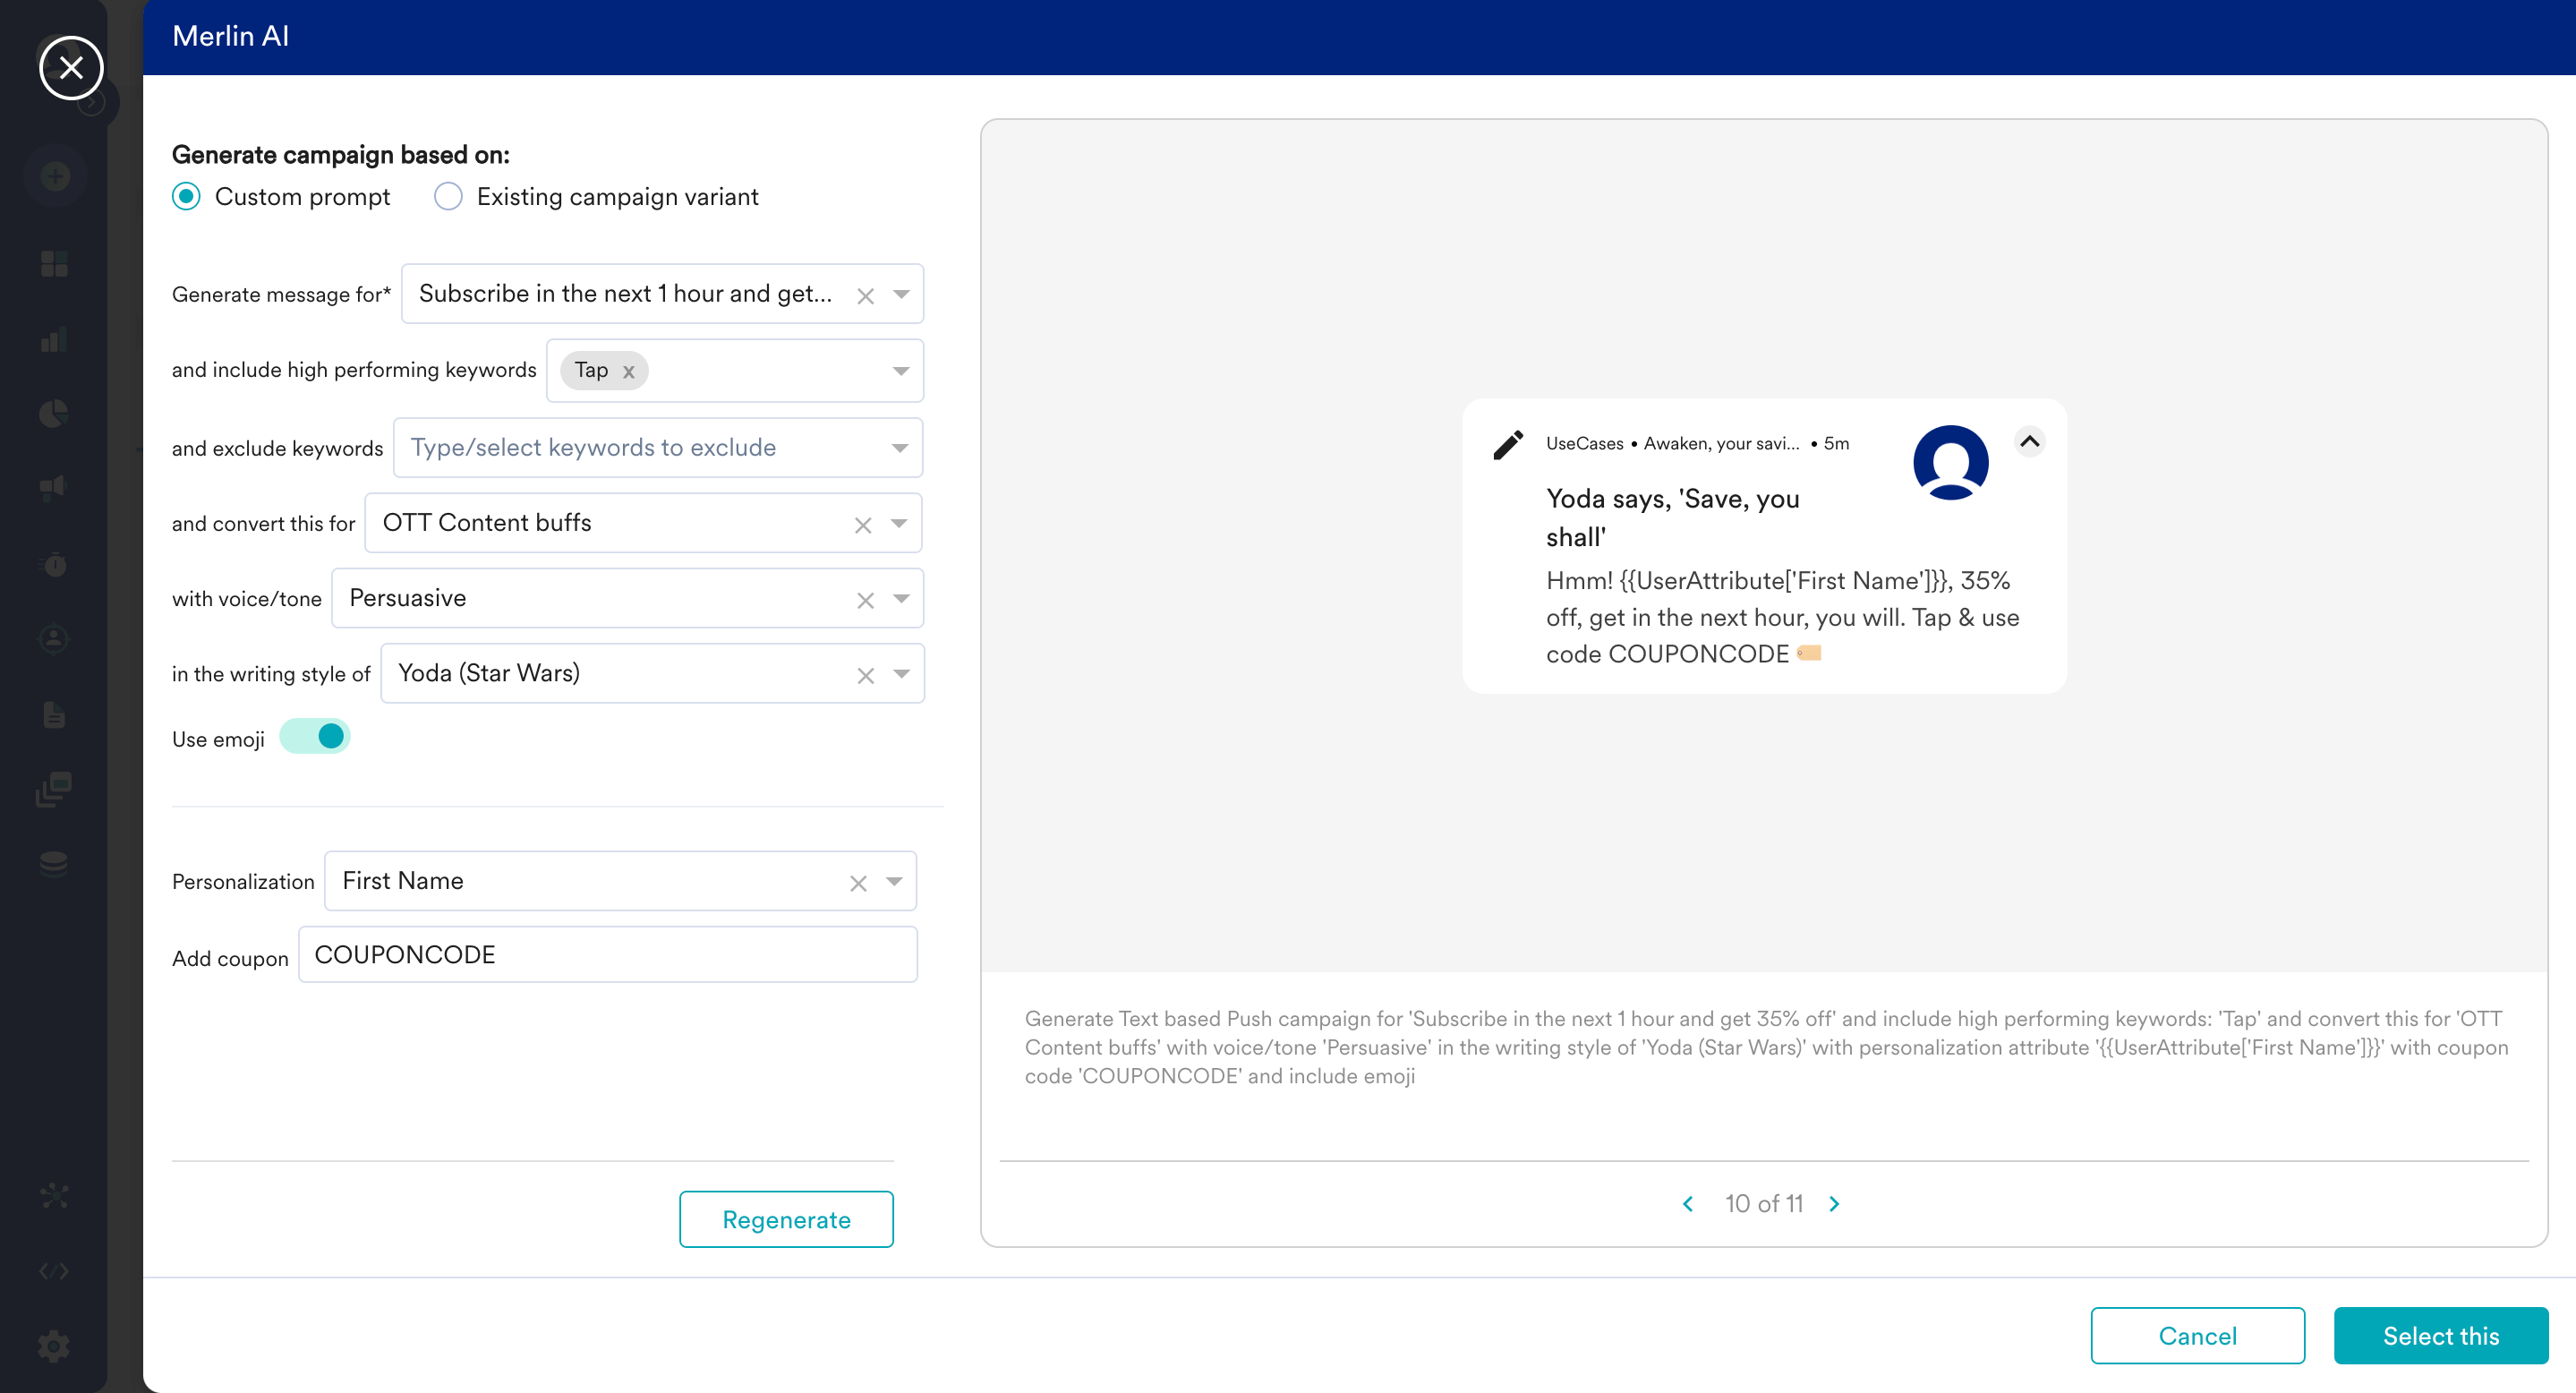Click the Subscribe in the next 1 hour field

tap(662, 293)
